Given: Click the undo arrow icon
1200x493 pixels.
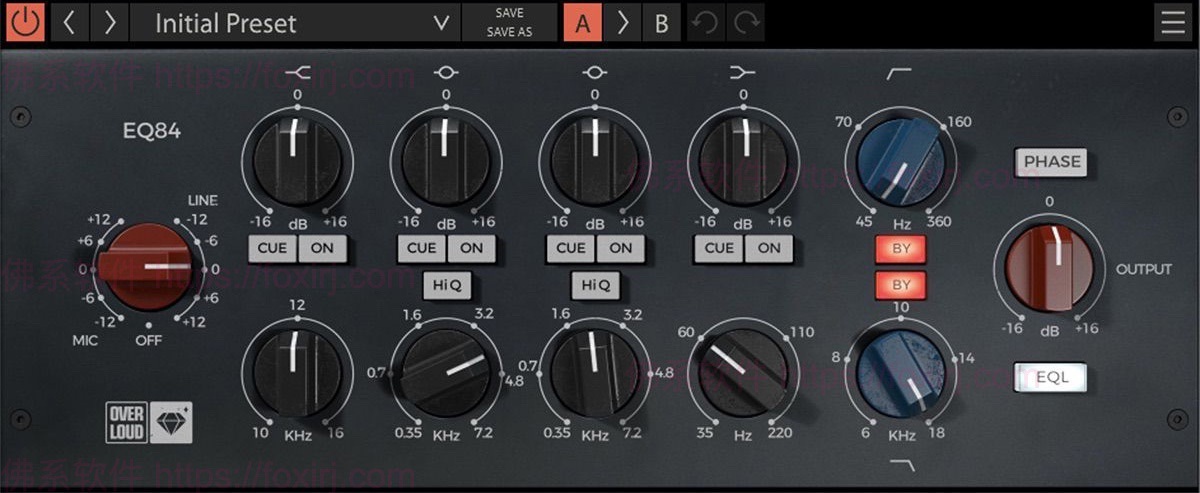Looking at the screenshot, I should (705, 23).
